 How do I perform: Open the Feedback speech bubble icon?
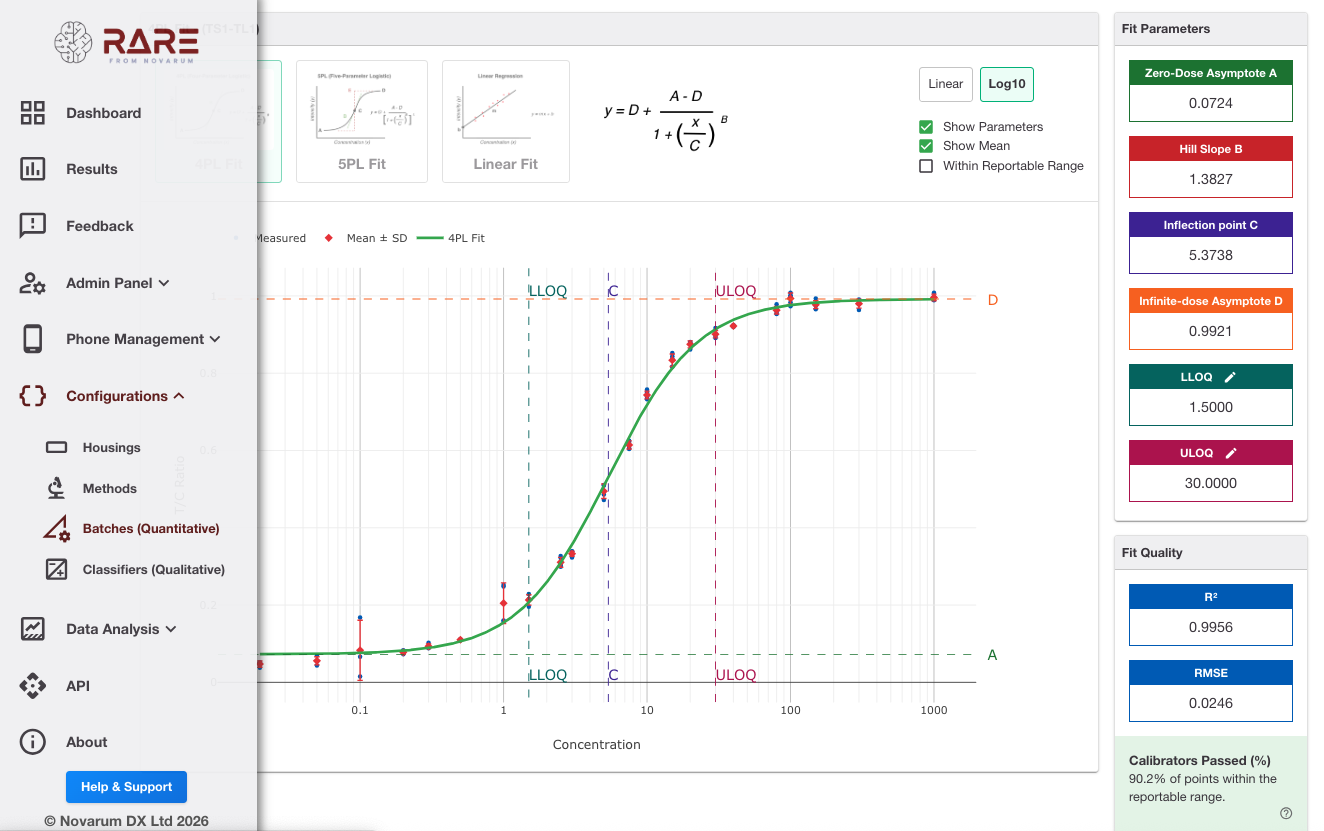pyautogui.click(x=33, y=226)
